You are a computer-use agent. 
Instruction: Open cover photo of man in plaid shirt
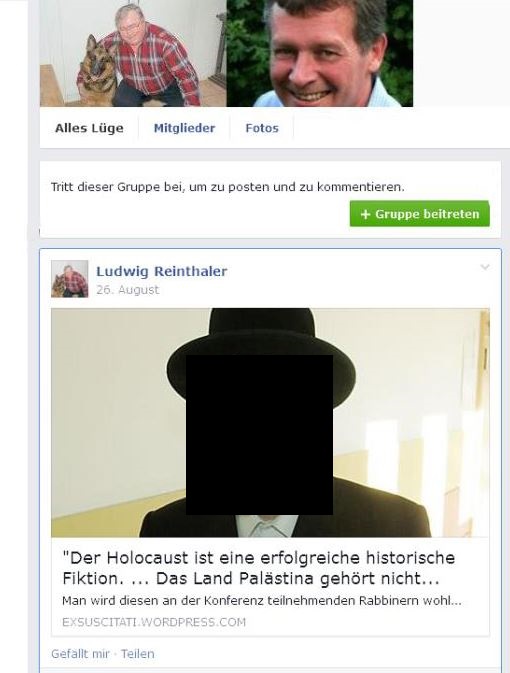(x=133, y=53)
